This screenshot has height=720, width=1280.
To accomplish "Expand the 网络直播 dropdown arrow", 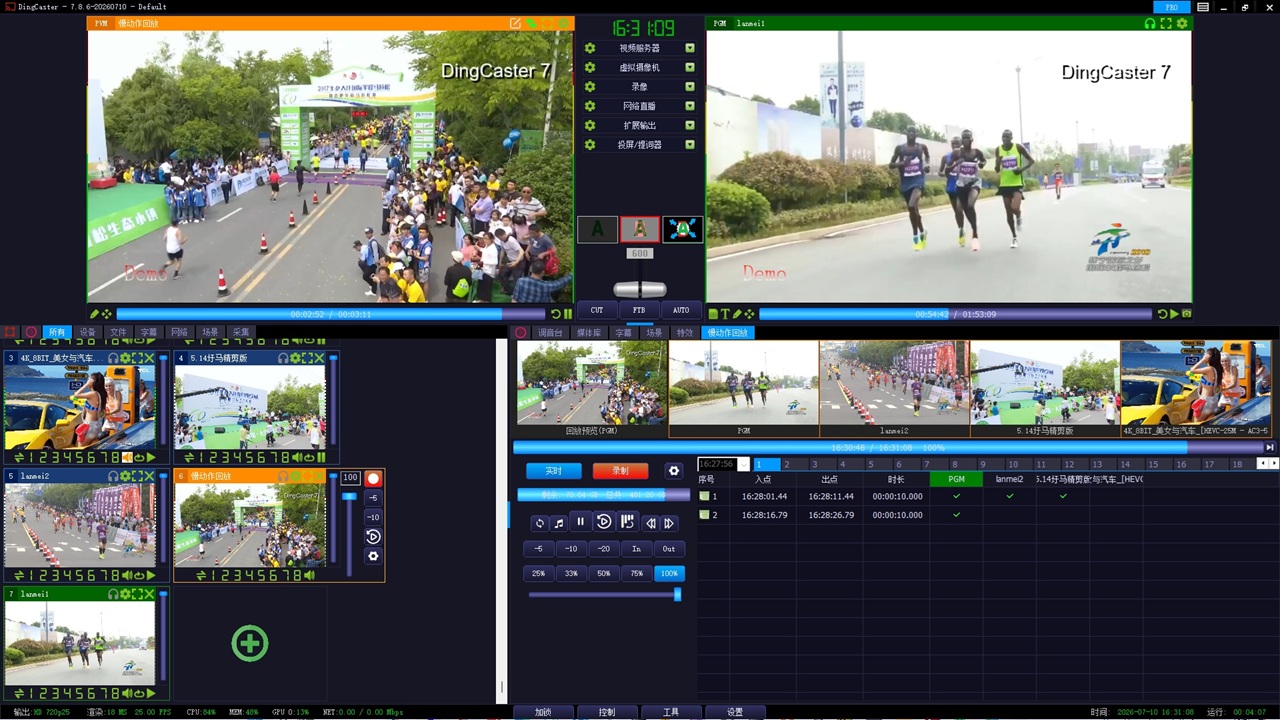I will tap(690, 106).
